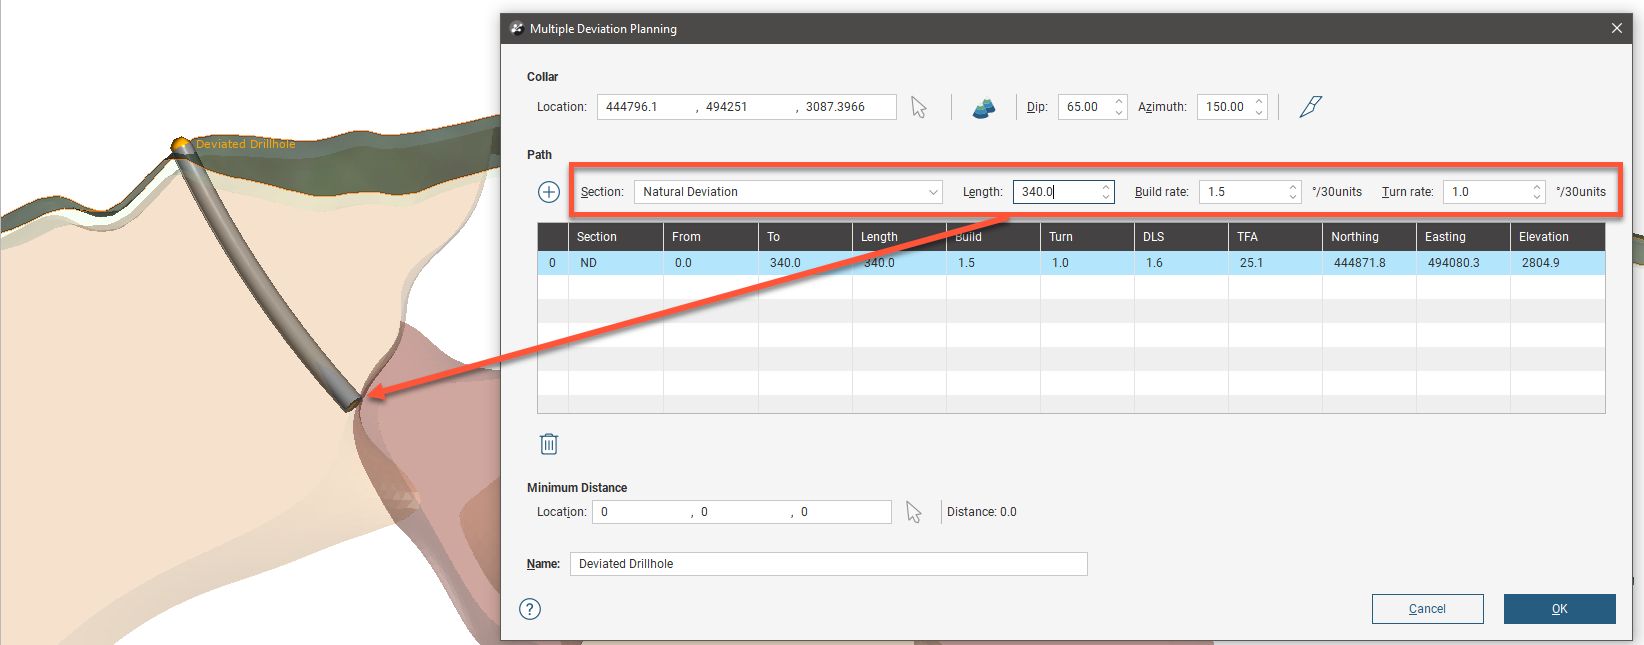The height and width of the screenshot is (645, 1644).
Task: Open help with the question mark icon
Action: tap(530, 609)
